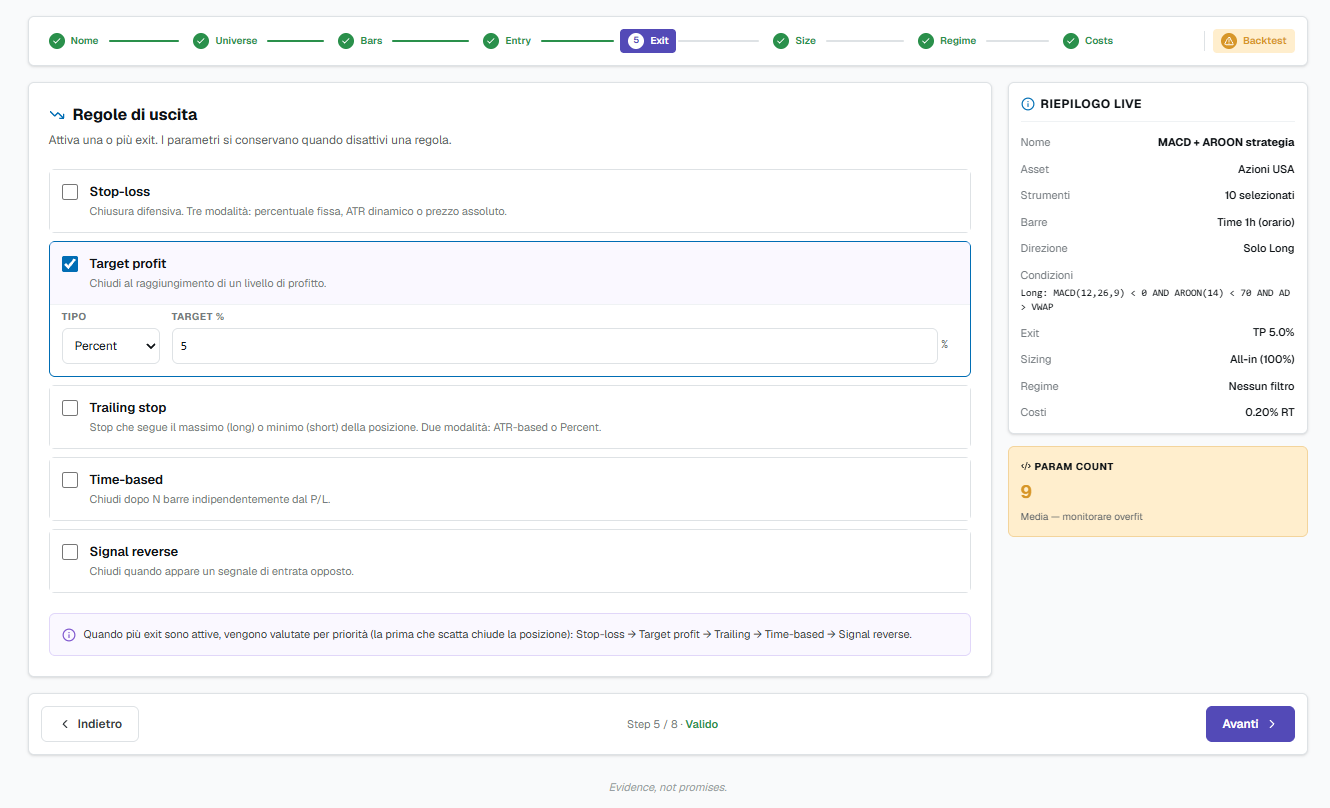Click the 0.20% RT costs value

1270,412
